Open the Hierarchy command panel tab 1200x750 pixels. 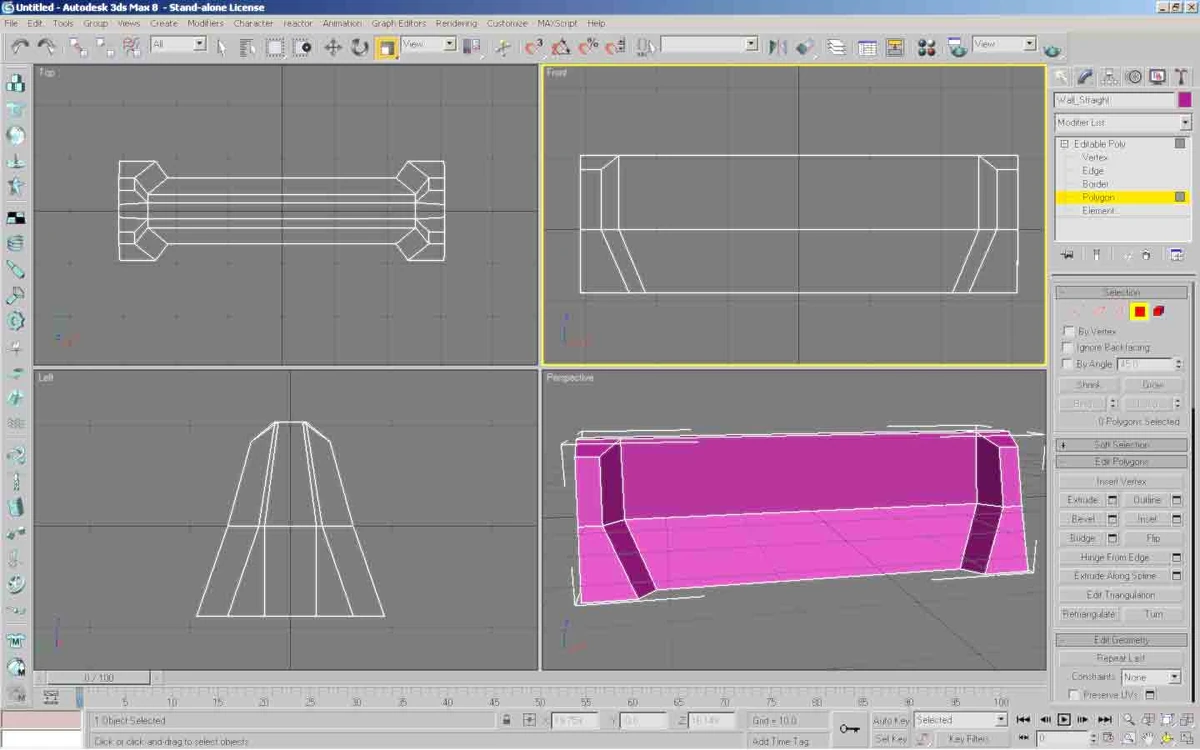tap(1110, 77)
